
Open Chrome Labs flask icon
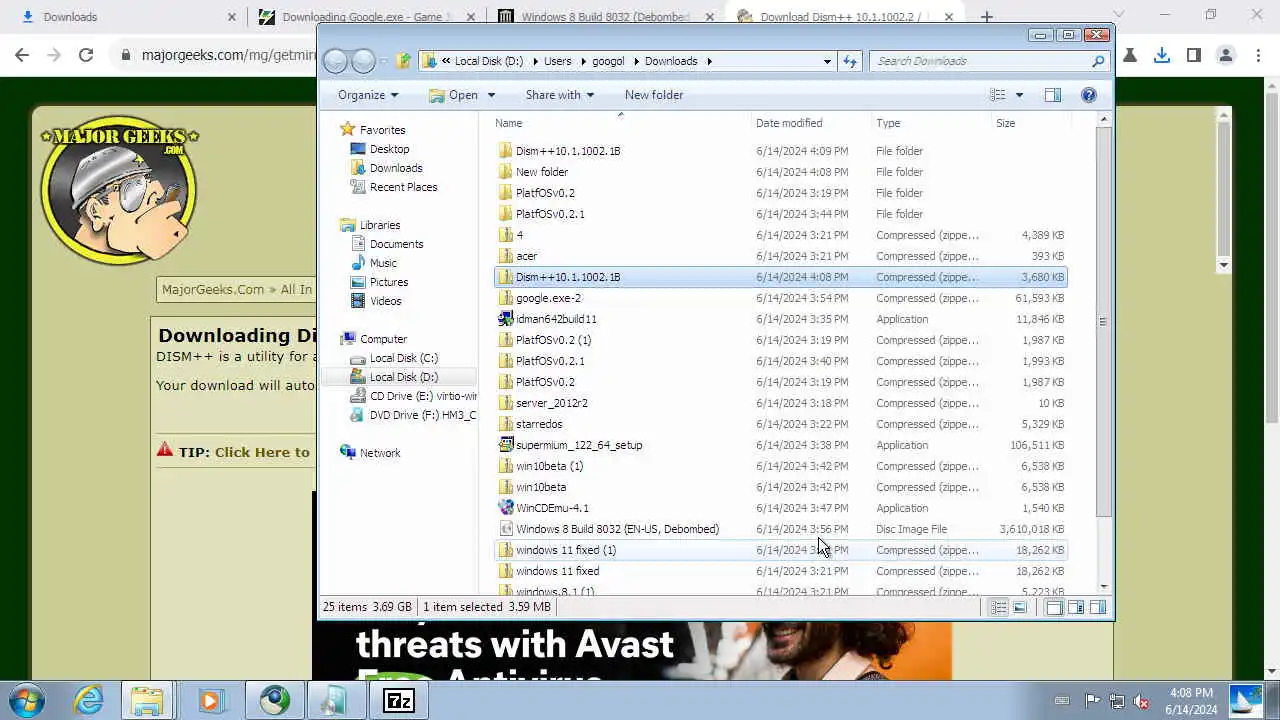click(x=1130, y=55)
